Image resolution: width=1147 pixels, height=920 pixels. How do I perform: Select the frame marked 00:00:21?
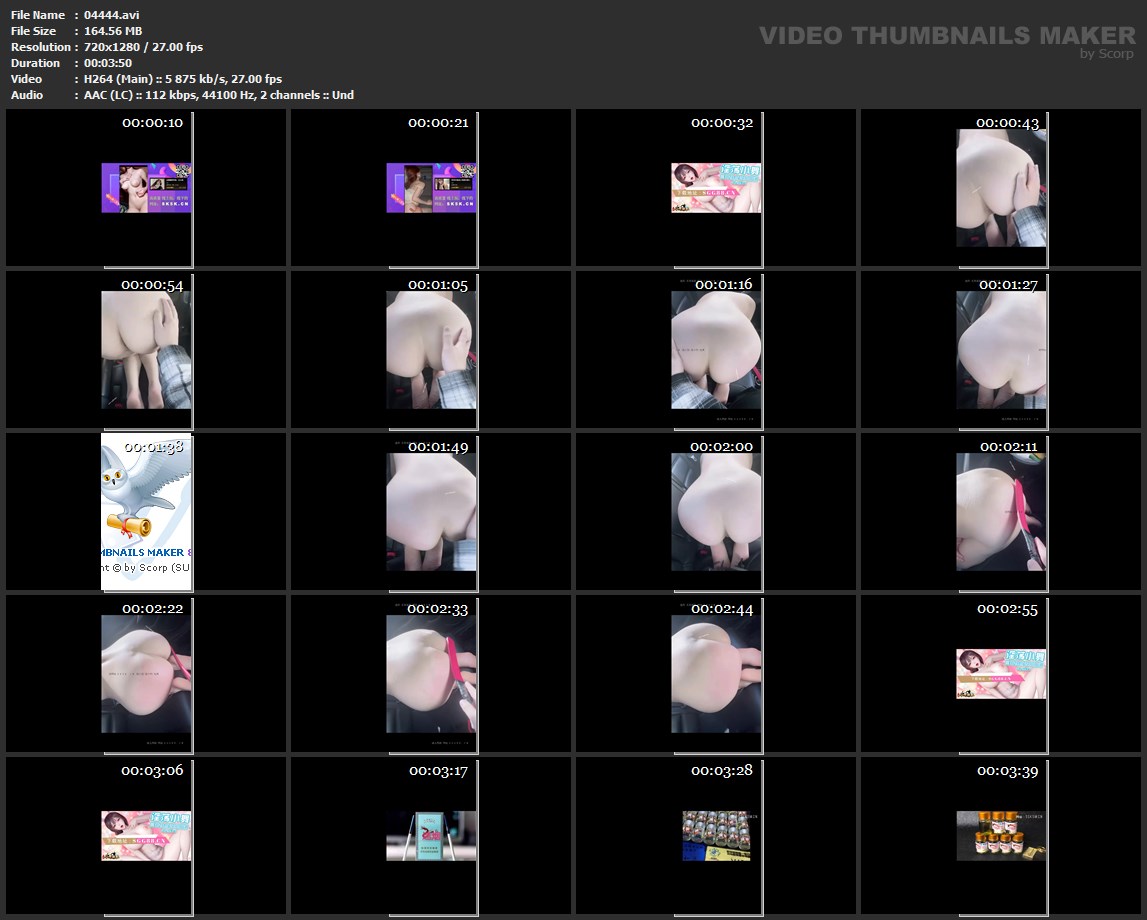click(x=431, y=188)
